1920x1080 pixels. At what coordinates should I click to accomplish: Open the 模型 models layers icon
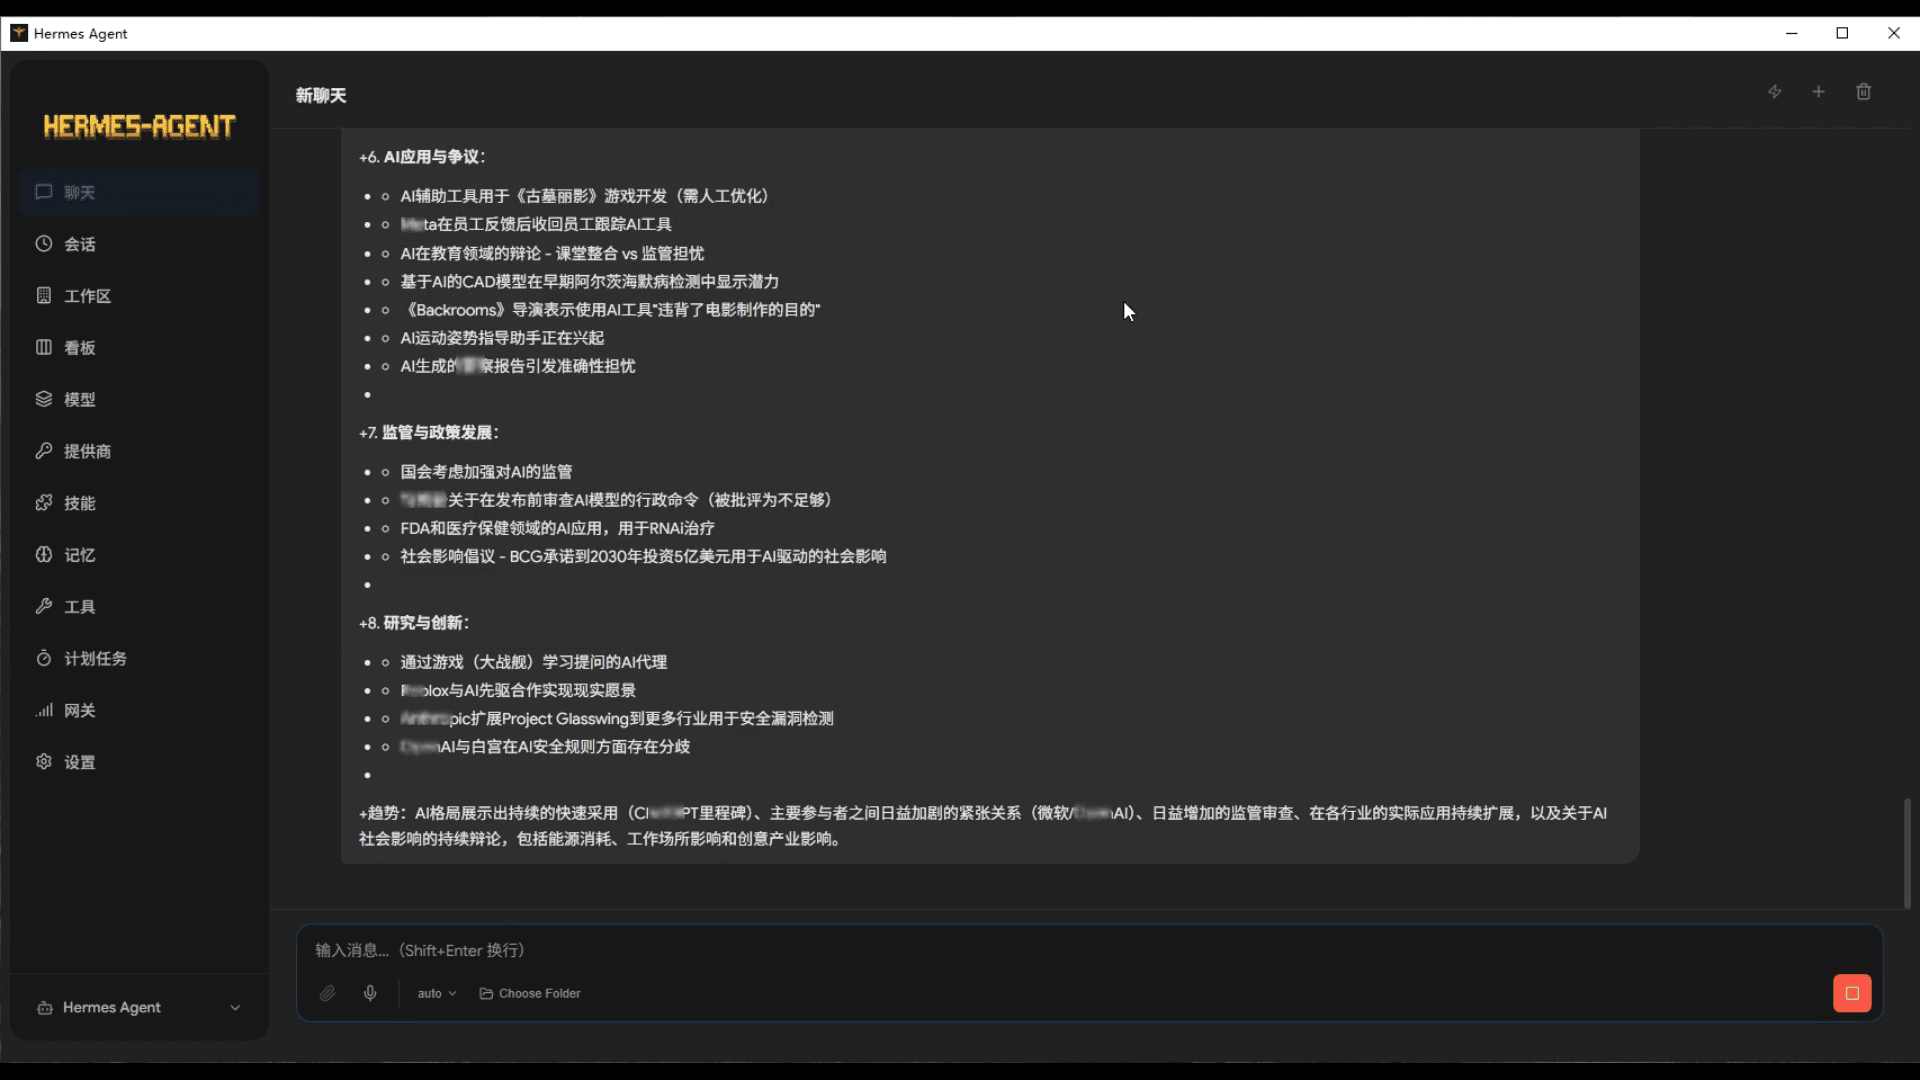coord(44,399)
